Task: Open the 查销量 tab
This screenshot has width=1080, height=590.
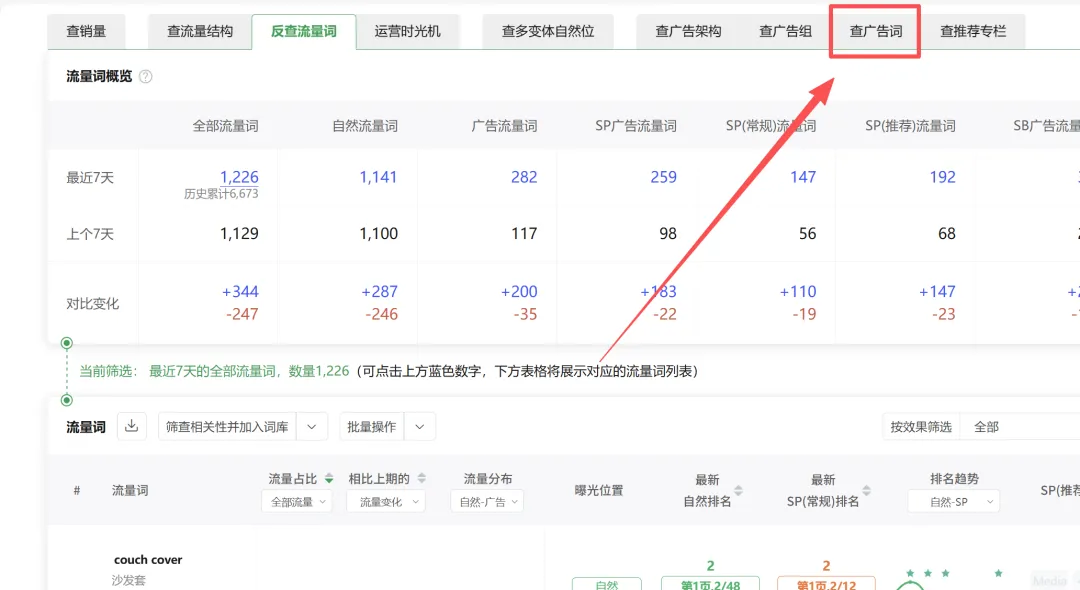Action: pos(86,32)
